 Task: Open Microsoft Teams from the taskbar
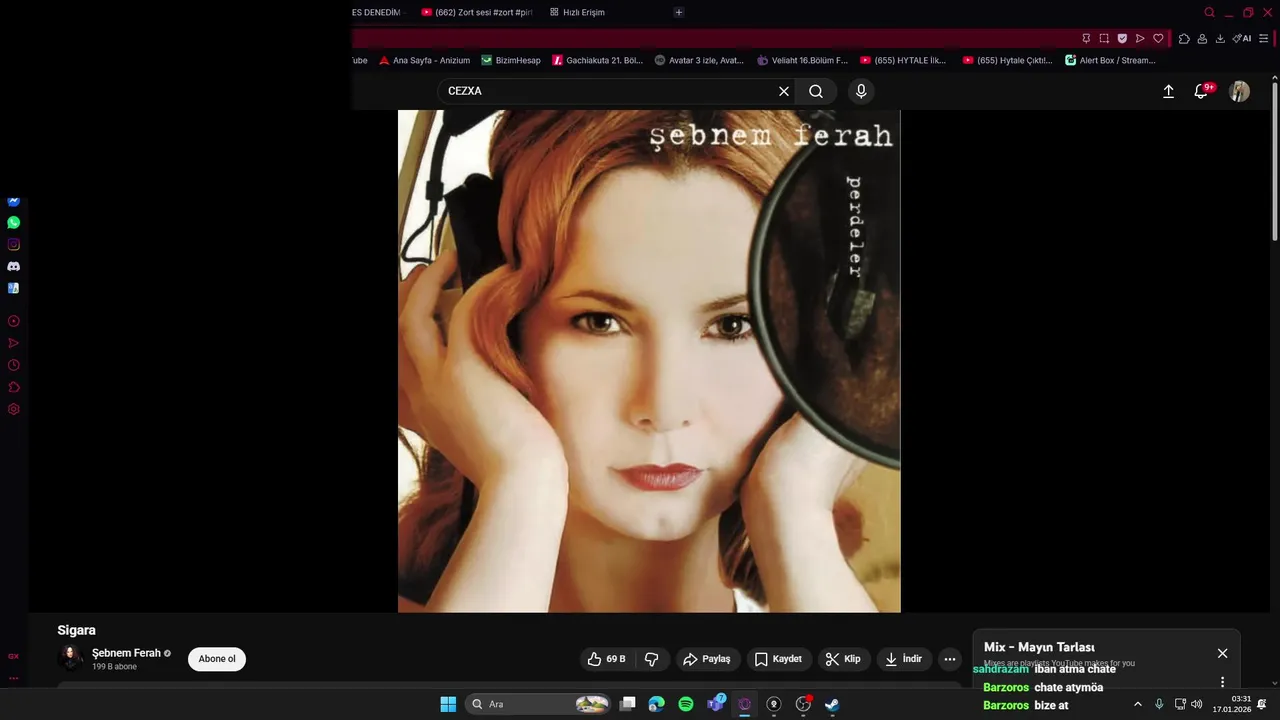(x=716, y=704)
